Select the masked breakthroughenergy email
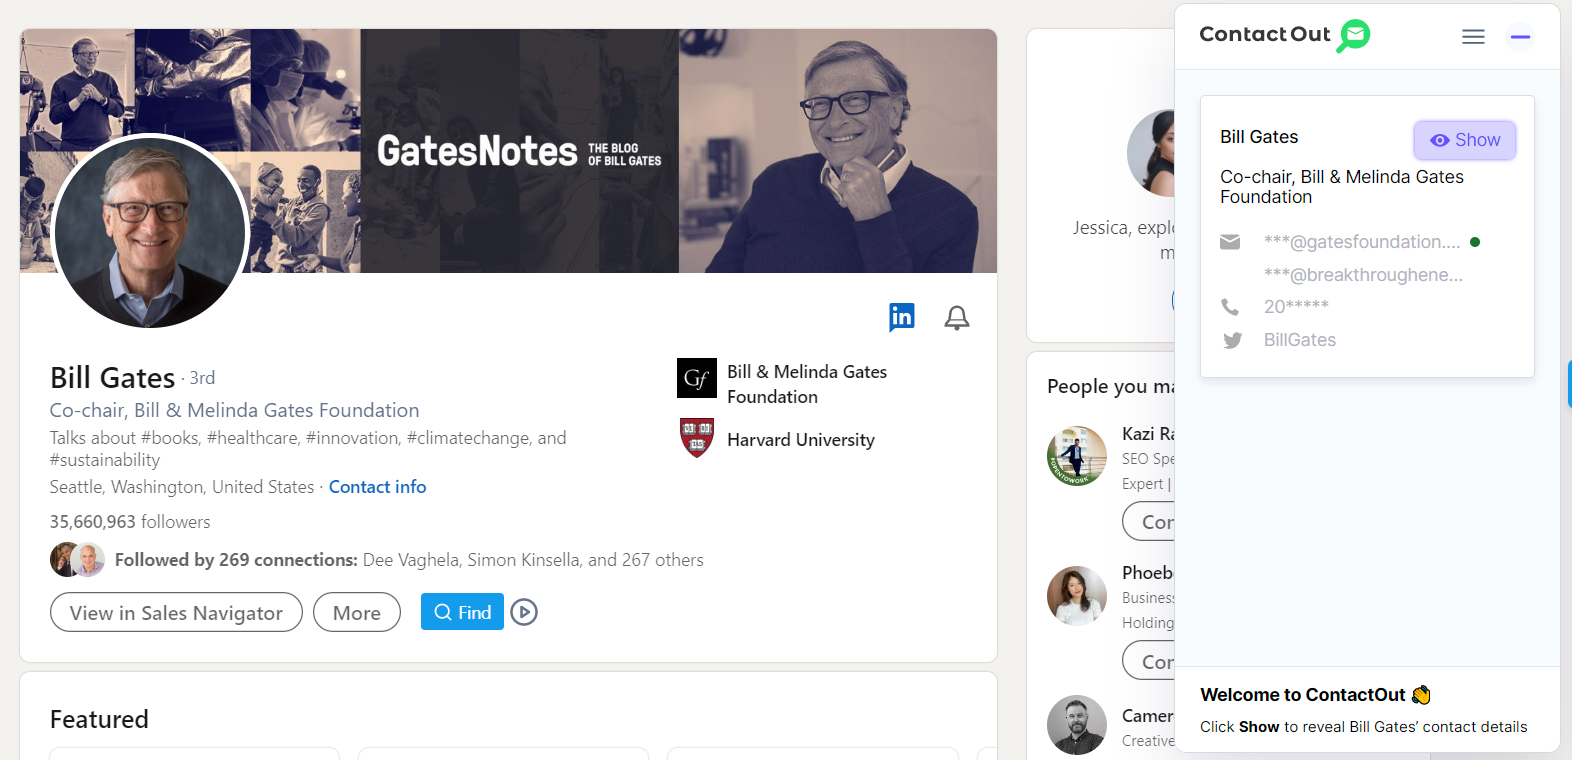 click(1363, 275)
